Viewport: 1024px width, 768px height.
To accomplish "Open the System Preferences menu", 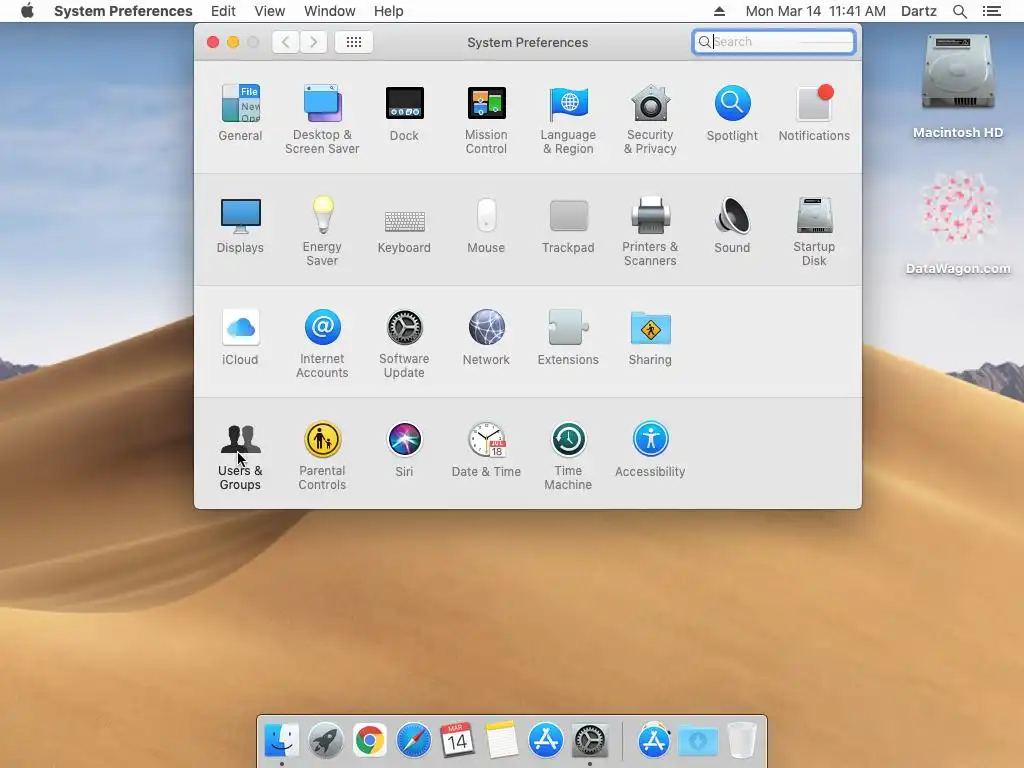I will coord(123,11).
